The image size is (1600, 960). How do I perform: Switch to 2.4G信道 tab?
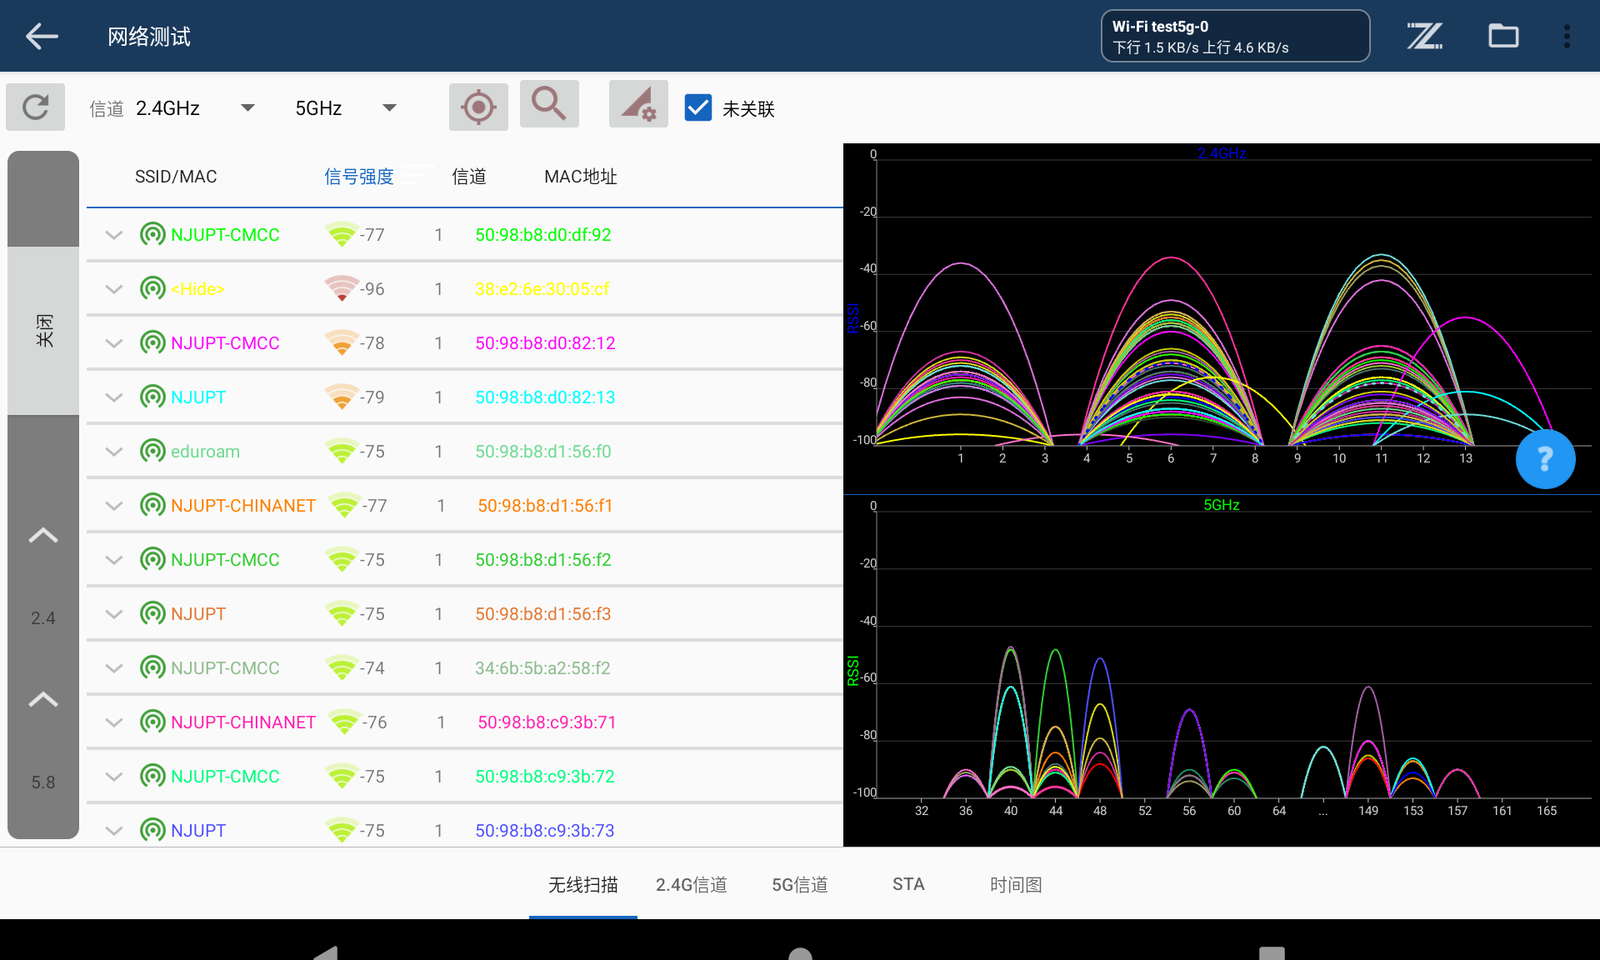click(691, 885)
